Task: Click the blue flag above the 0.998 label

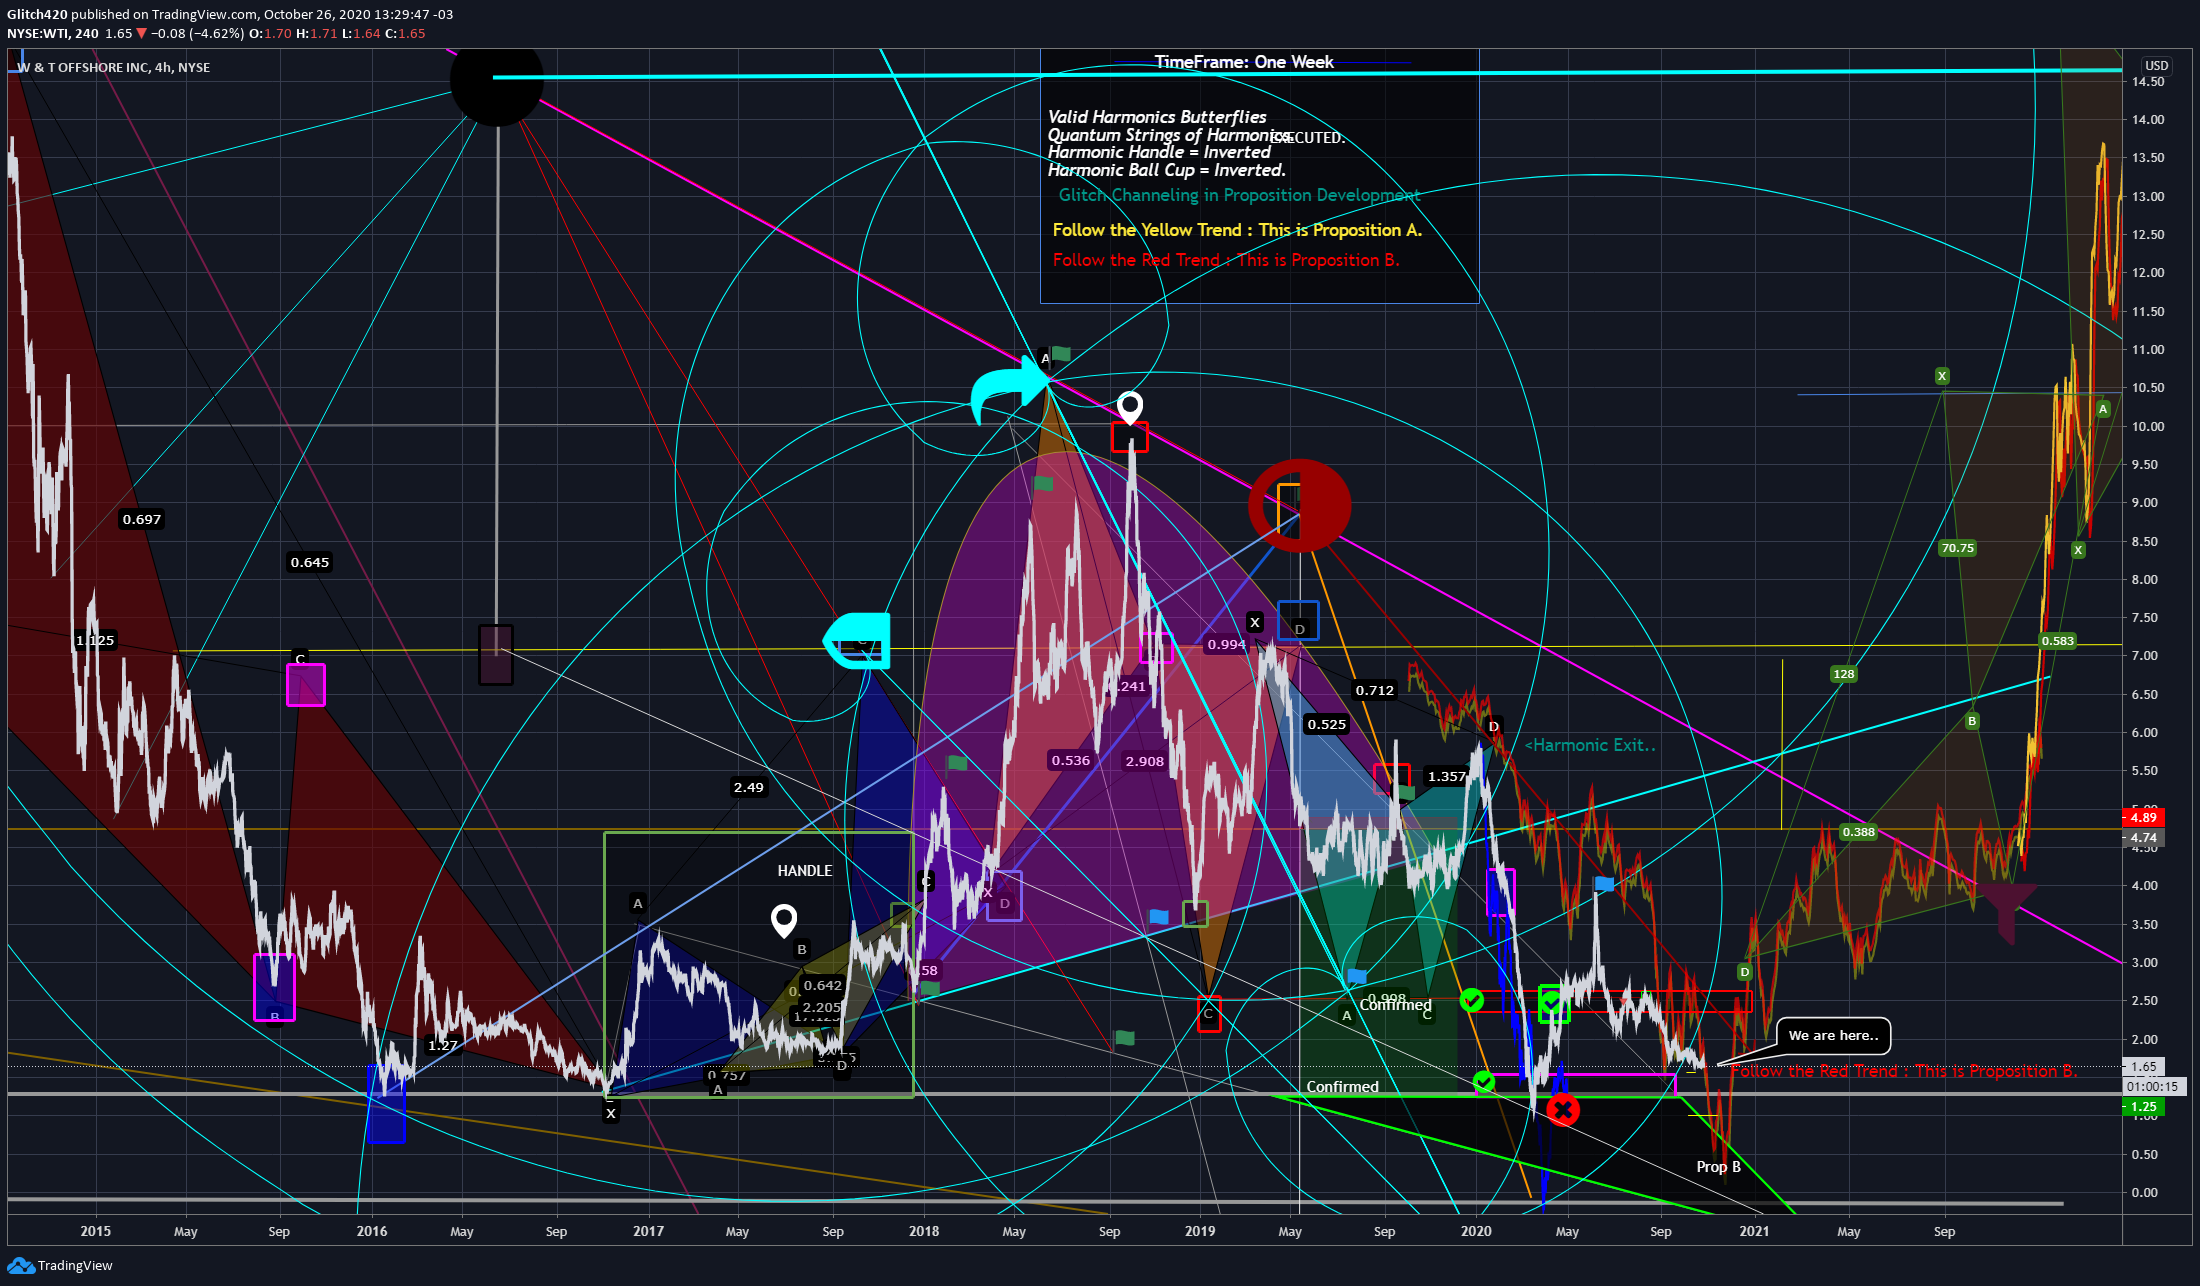Action: point(1356,975)
